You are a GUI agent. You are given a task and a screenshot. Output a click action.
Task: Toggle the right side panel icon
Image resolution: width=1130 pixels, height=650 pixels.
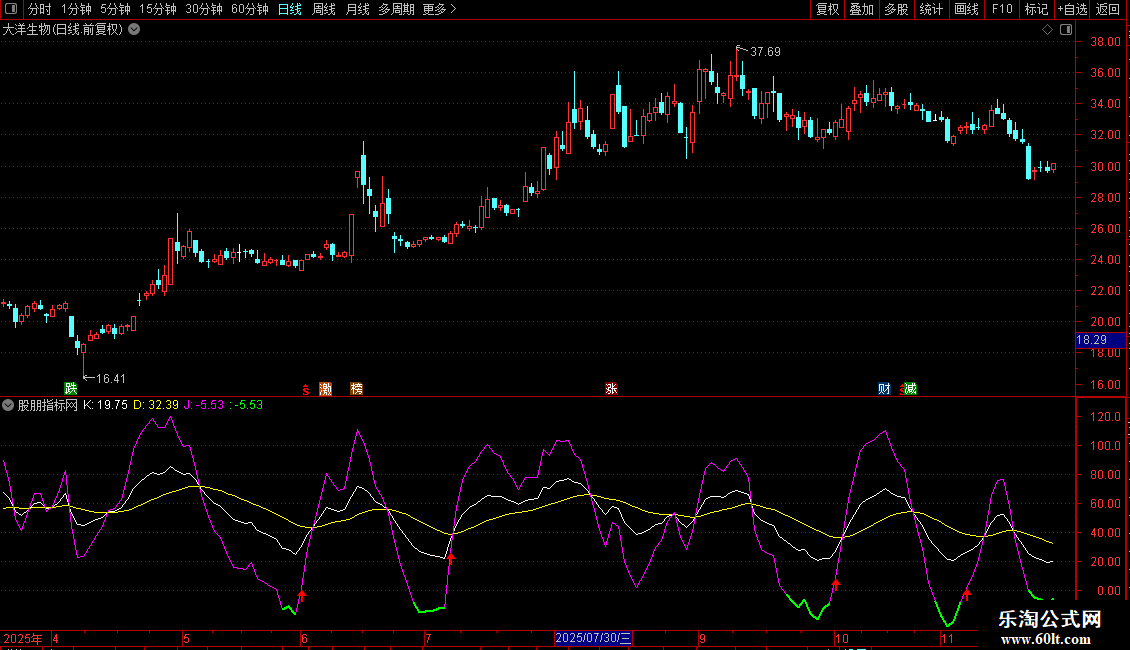1067,30
